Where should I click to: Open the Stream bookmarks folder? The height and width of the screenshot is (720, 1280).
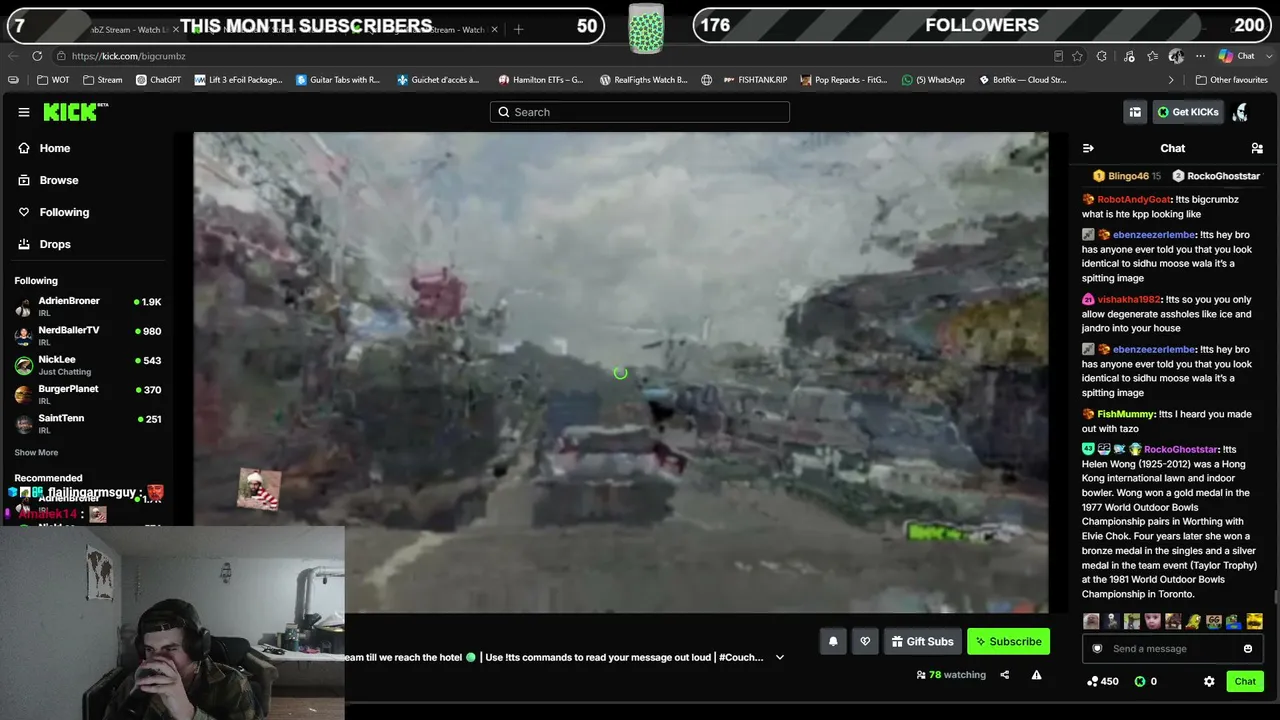pos(103,80)
